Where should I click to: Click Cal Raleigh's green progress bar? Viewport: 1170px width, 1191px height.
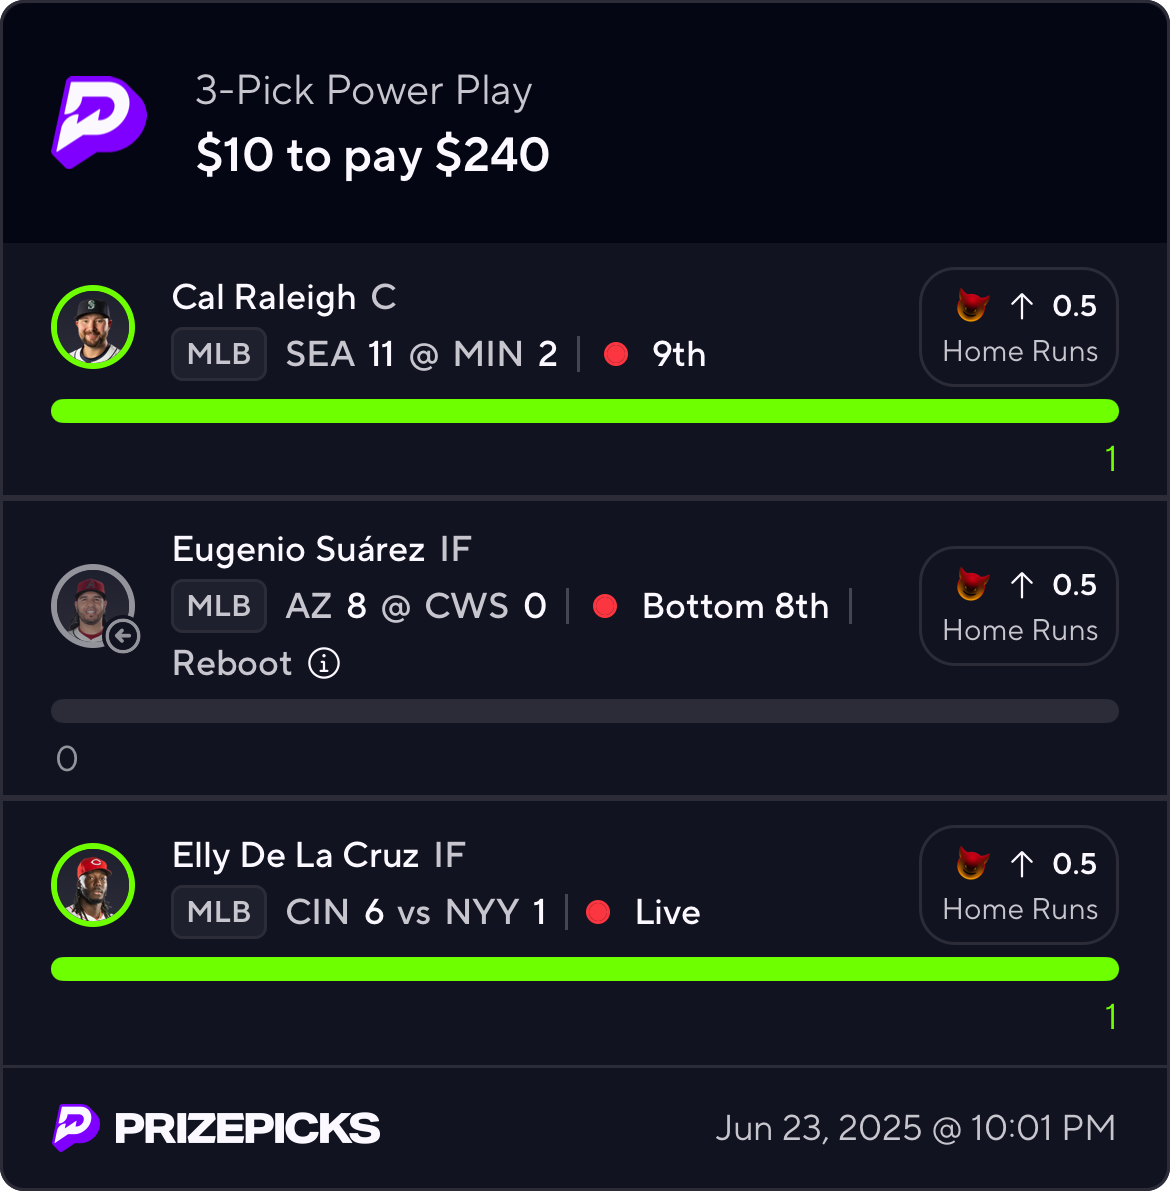click(584, 411)
